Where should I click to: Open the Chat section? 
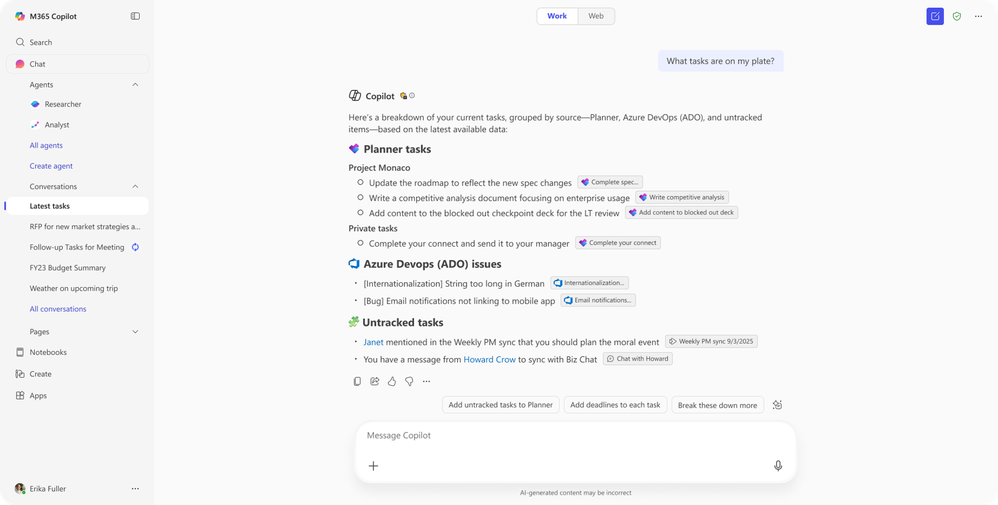point(78,64)
